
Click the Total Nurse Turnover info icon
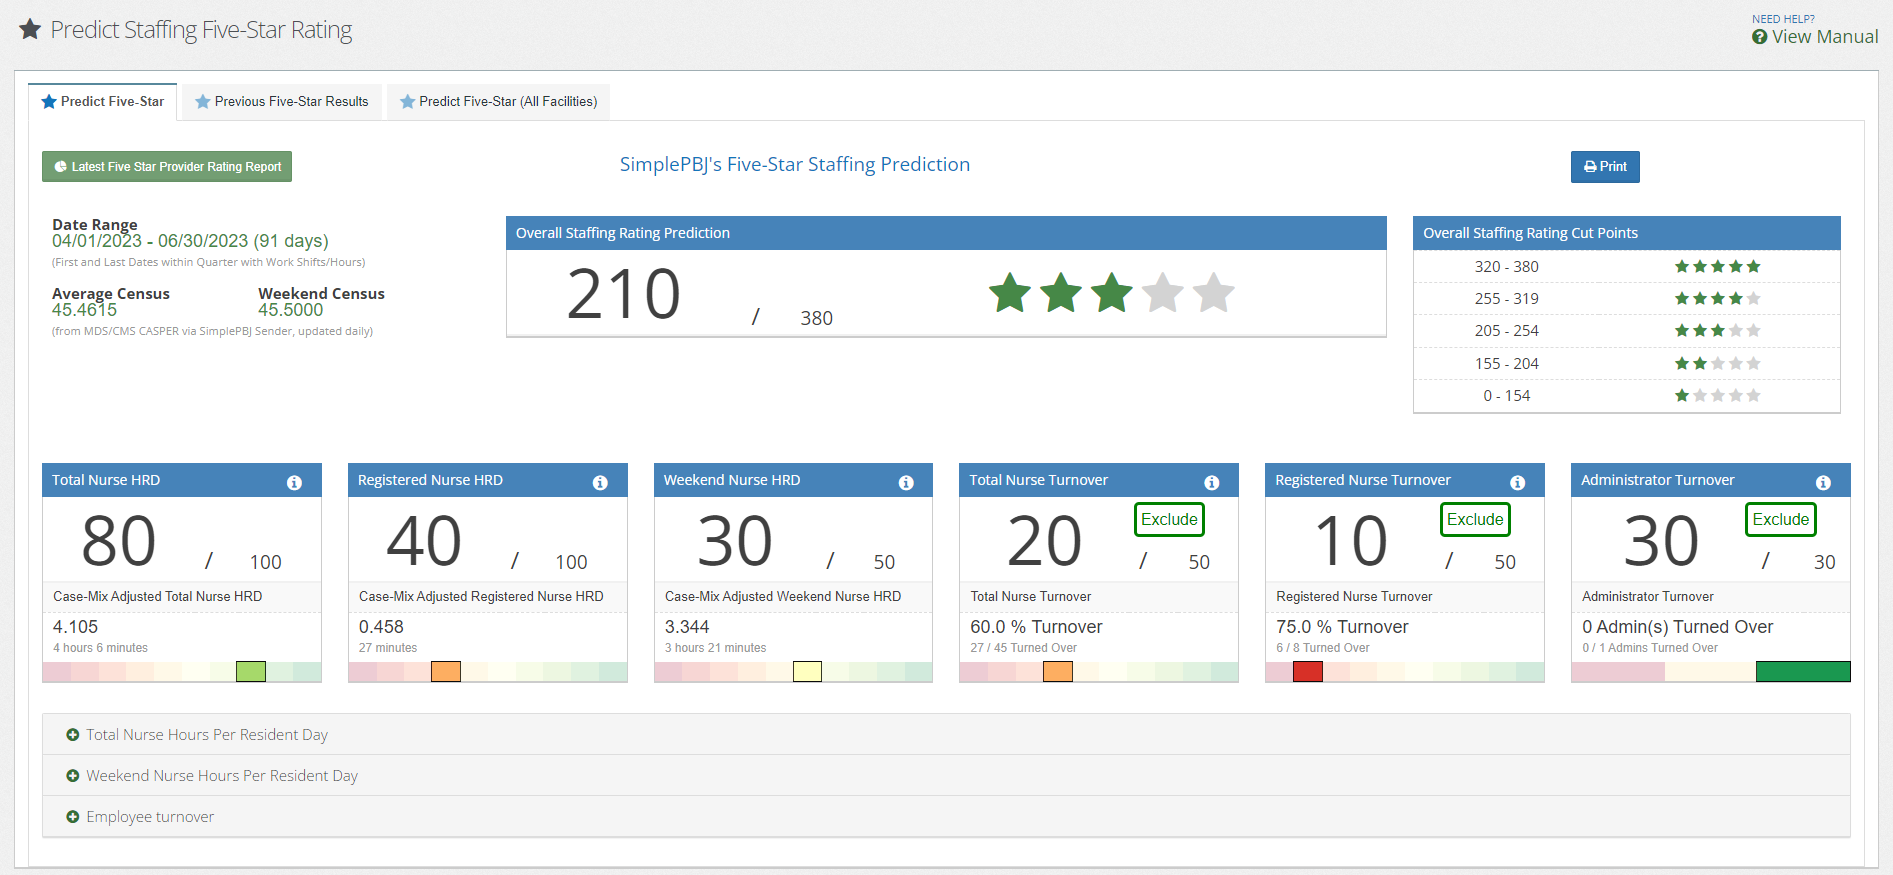click(x=1212, y=482)
